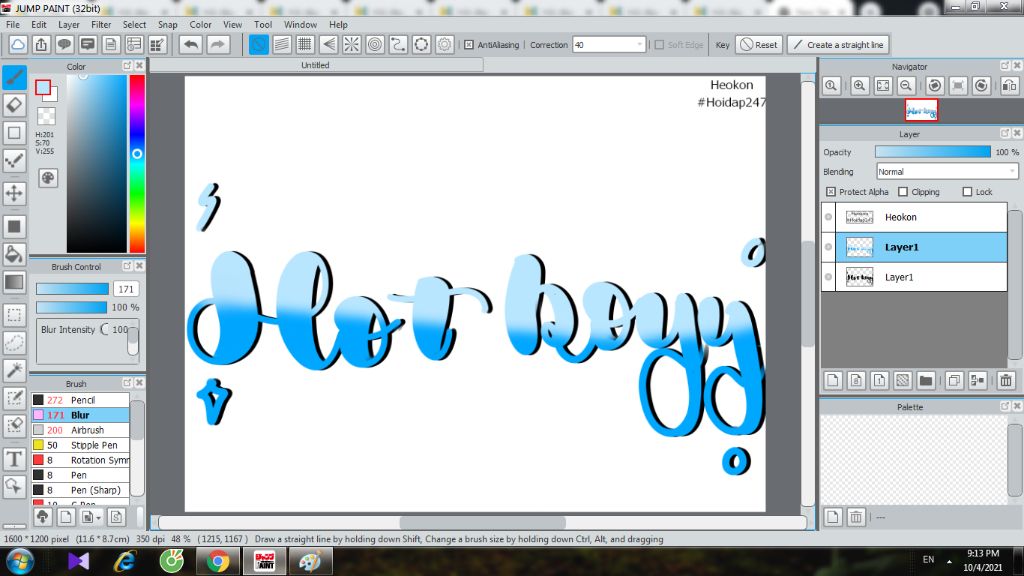Enable parallel lines snap
The image size is (1024, 576).
[281, 44]
